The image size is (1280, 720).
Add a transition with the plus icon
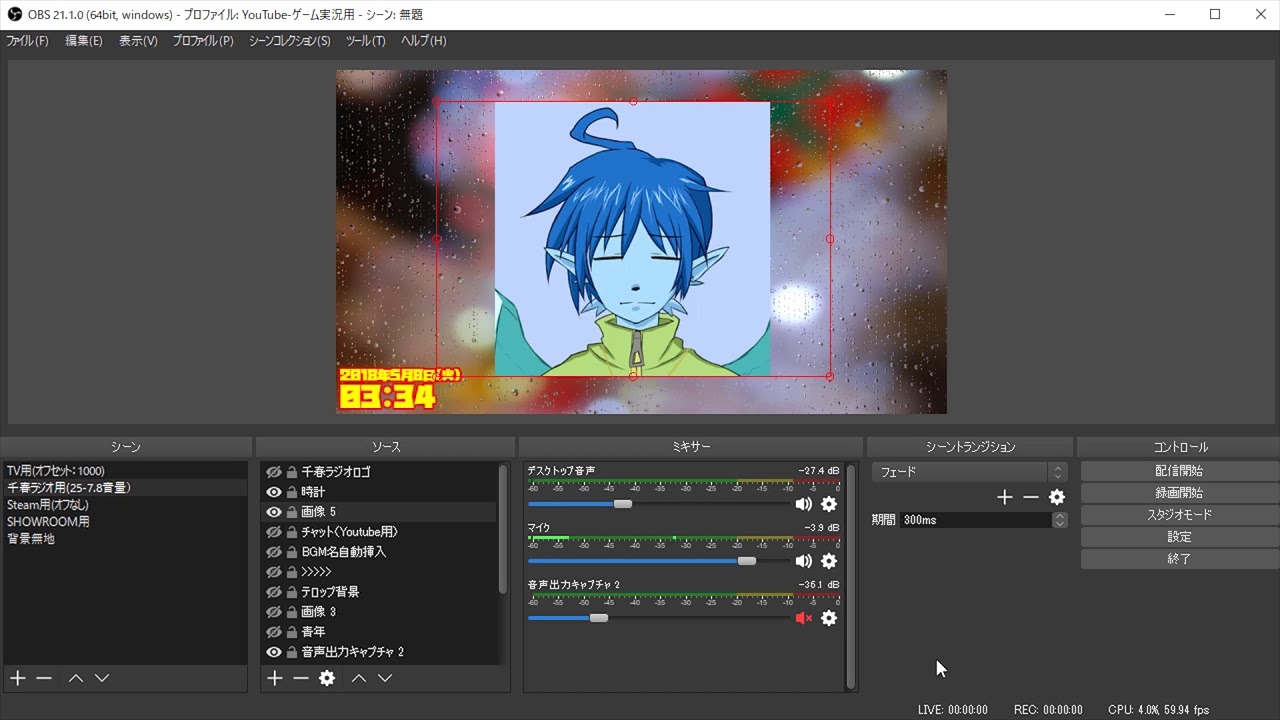[1005, 497]
